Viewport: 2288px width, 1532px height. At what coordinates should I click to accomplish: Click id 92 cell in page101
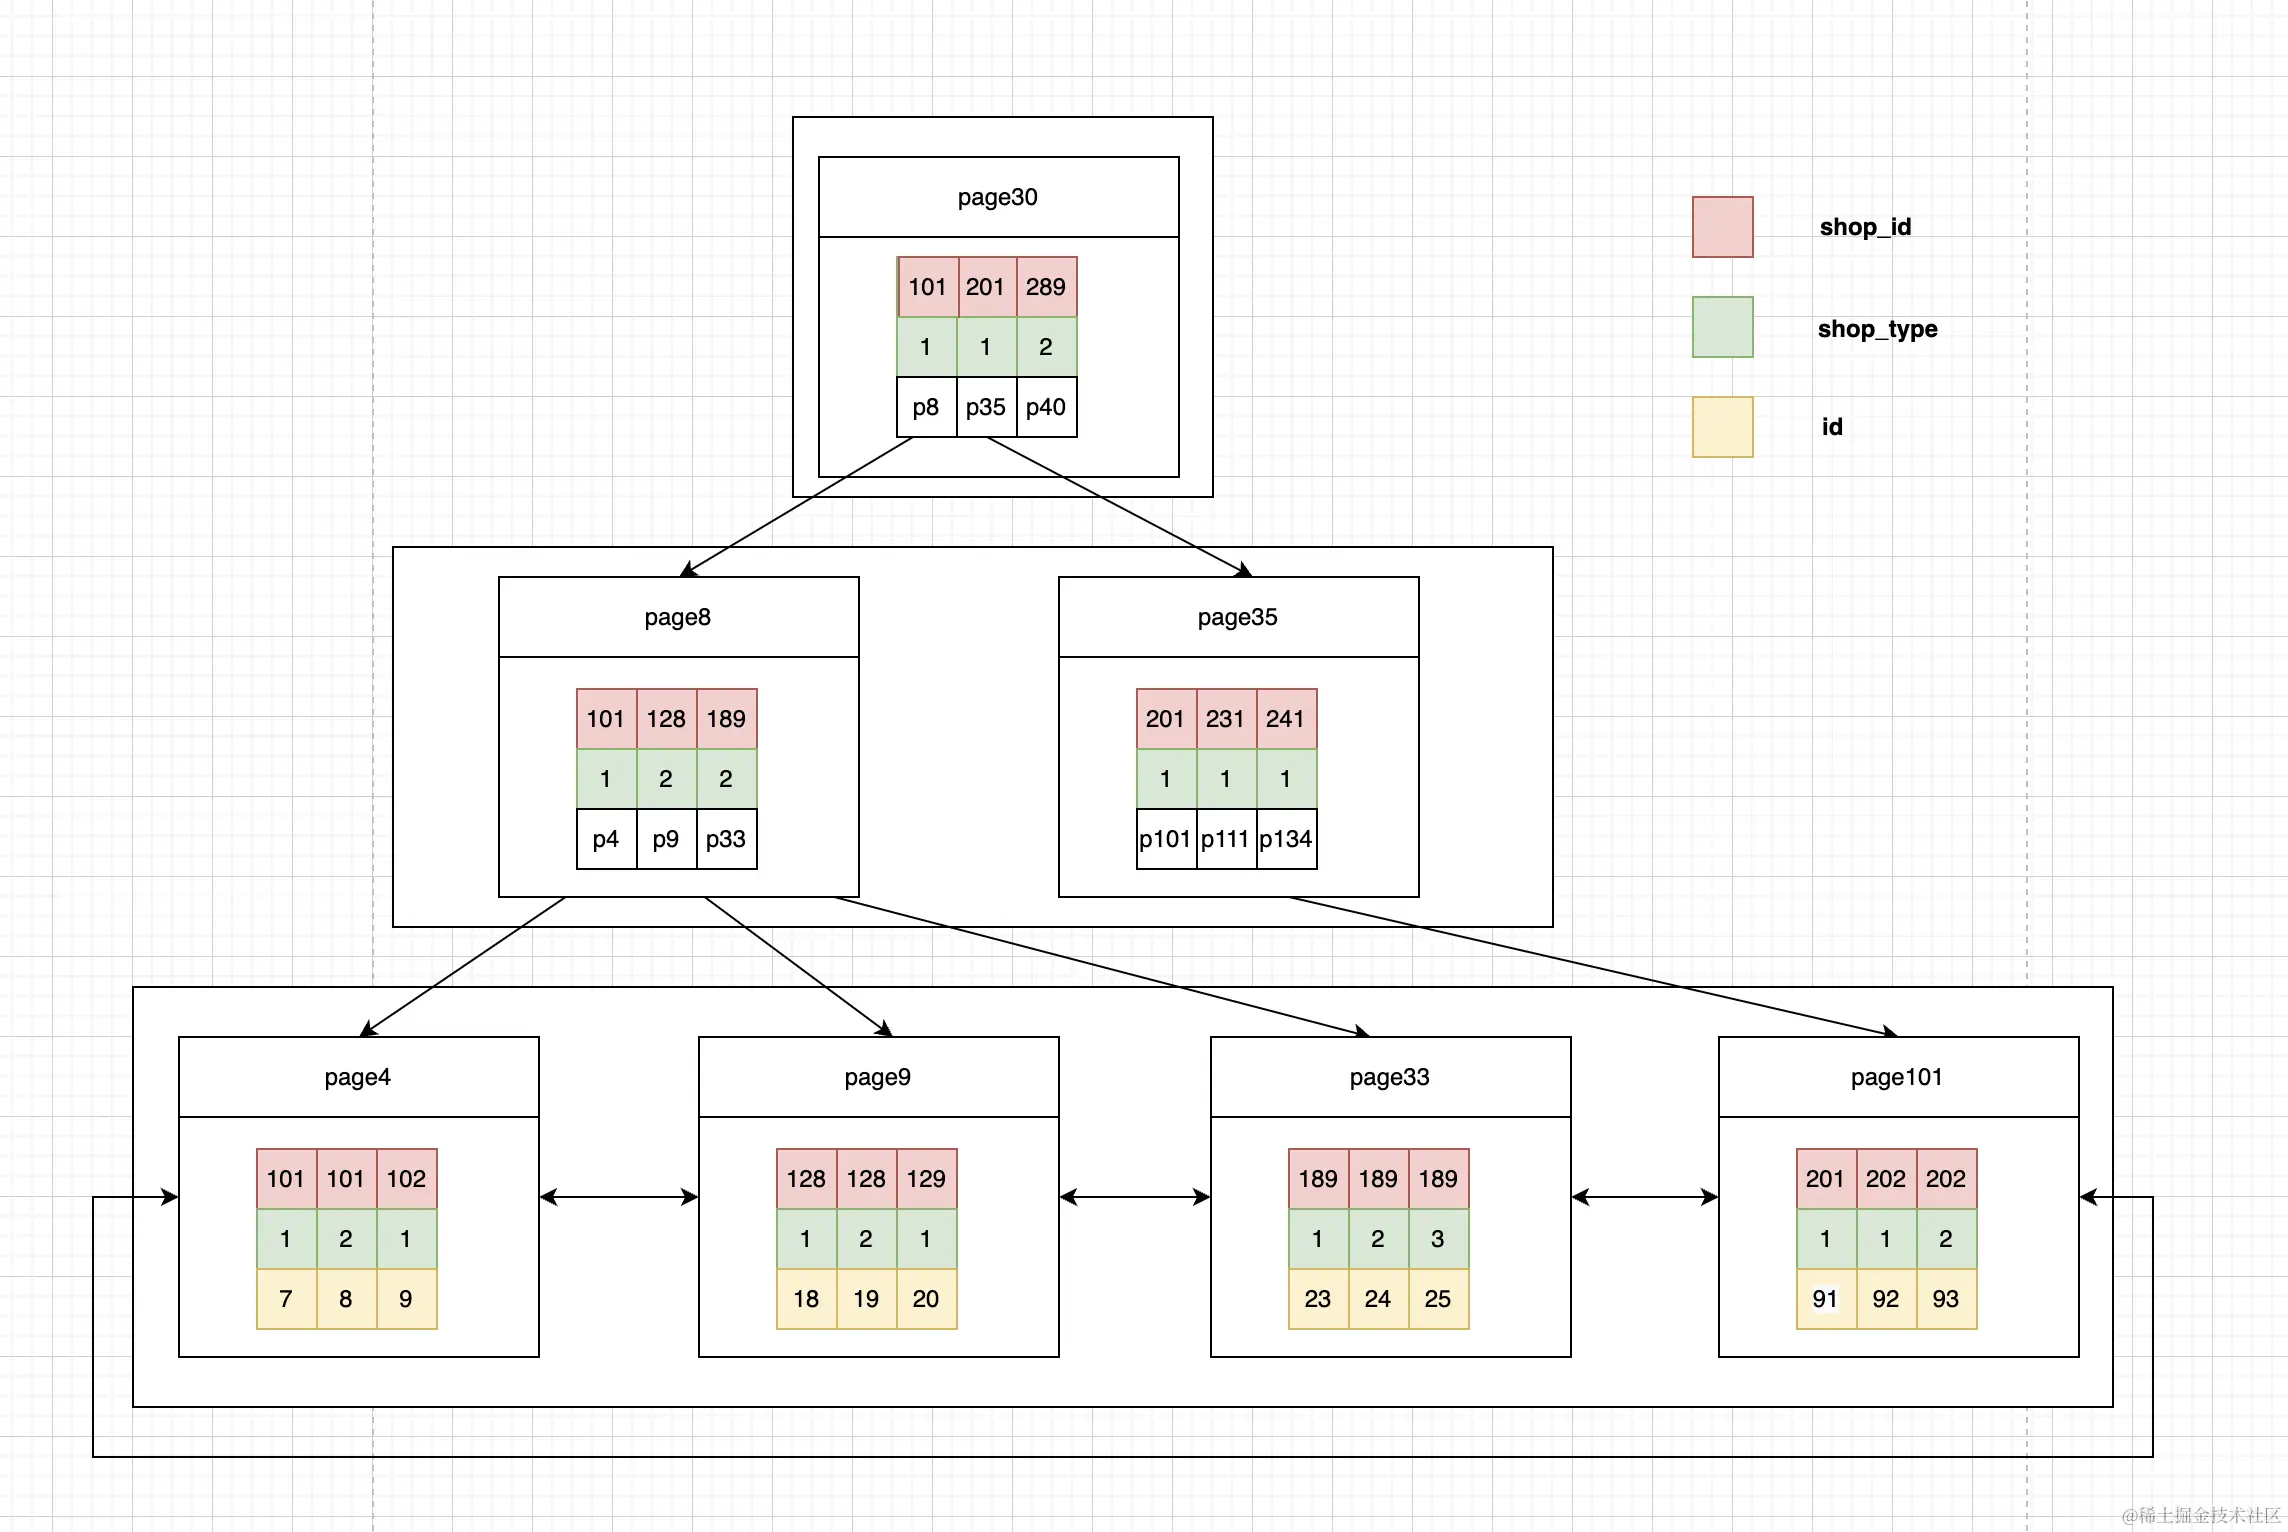(1887, 1299)
